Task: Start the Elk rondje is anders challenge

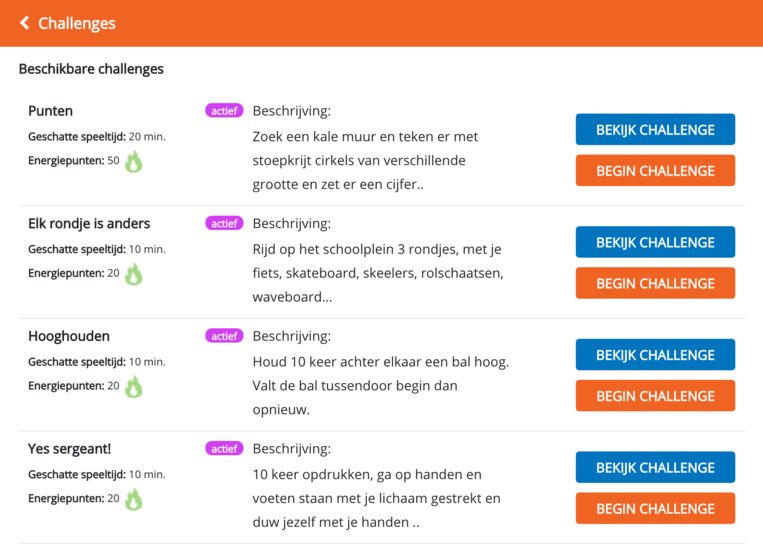Action: click(x=655, y=283)
